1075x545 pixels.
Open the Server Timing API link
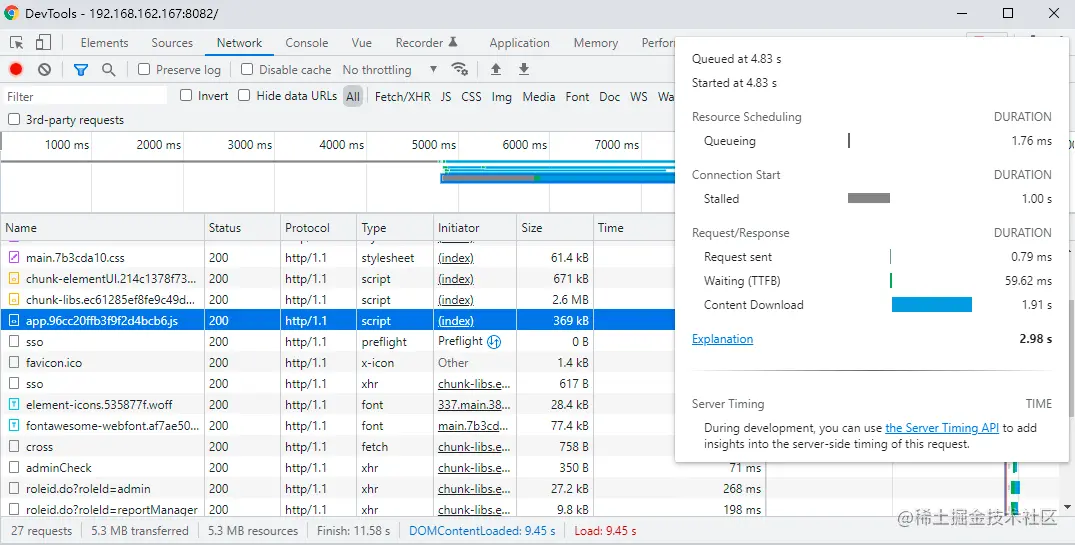click(x=941, y=428)
